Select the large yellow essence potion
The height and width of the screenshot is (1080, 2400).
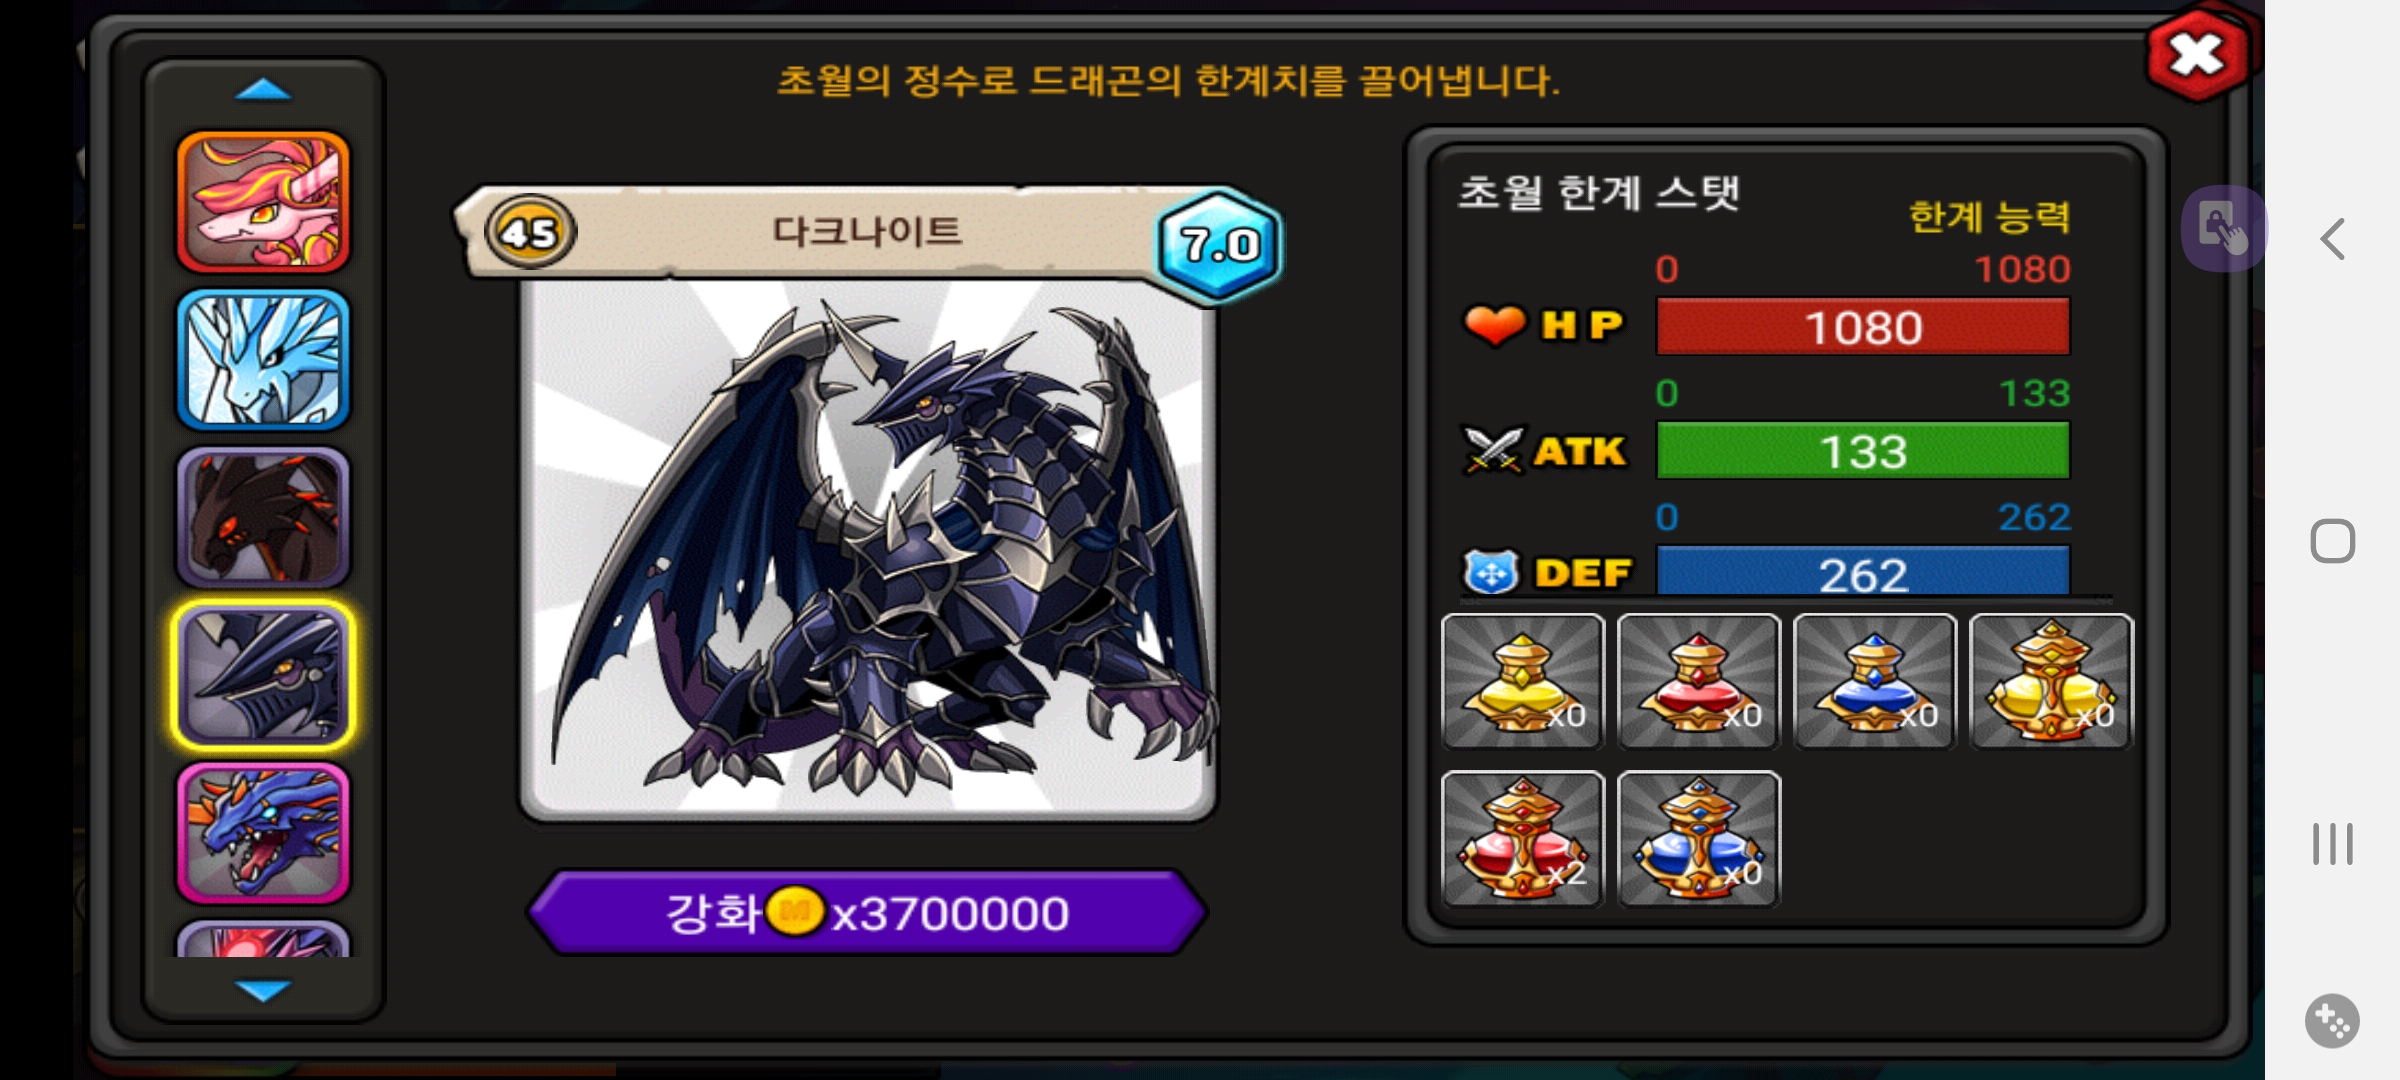pyautogui.click(x=2051, y=681)
